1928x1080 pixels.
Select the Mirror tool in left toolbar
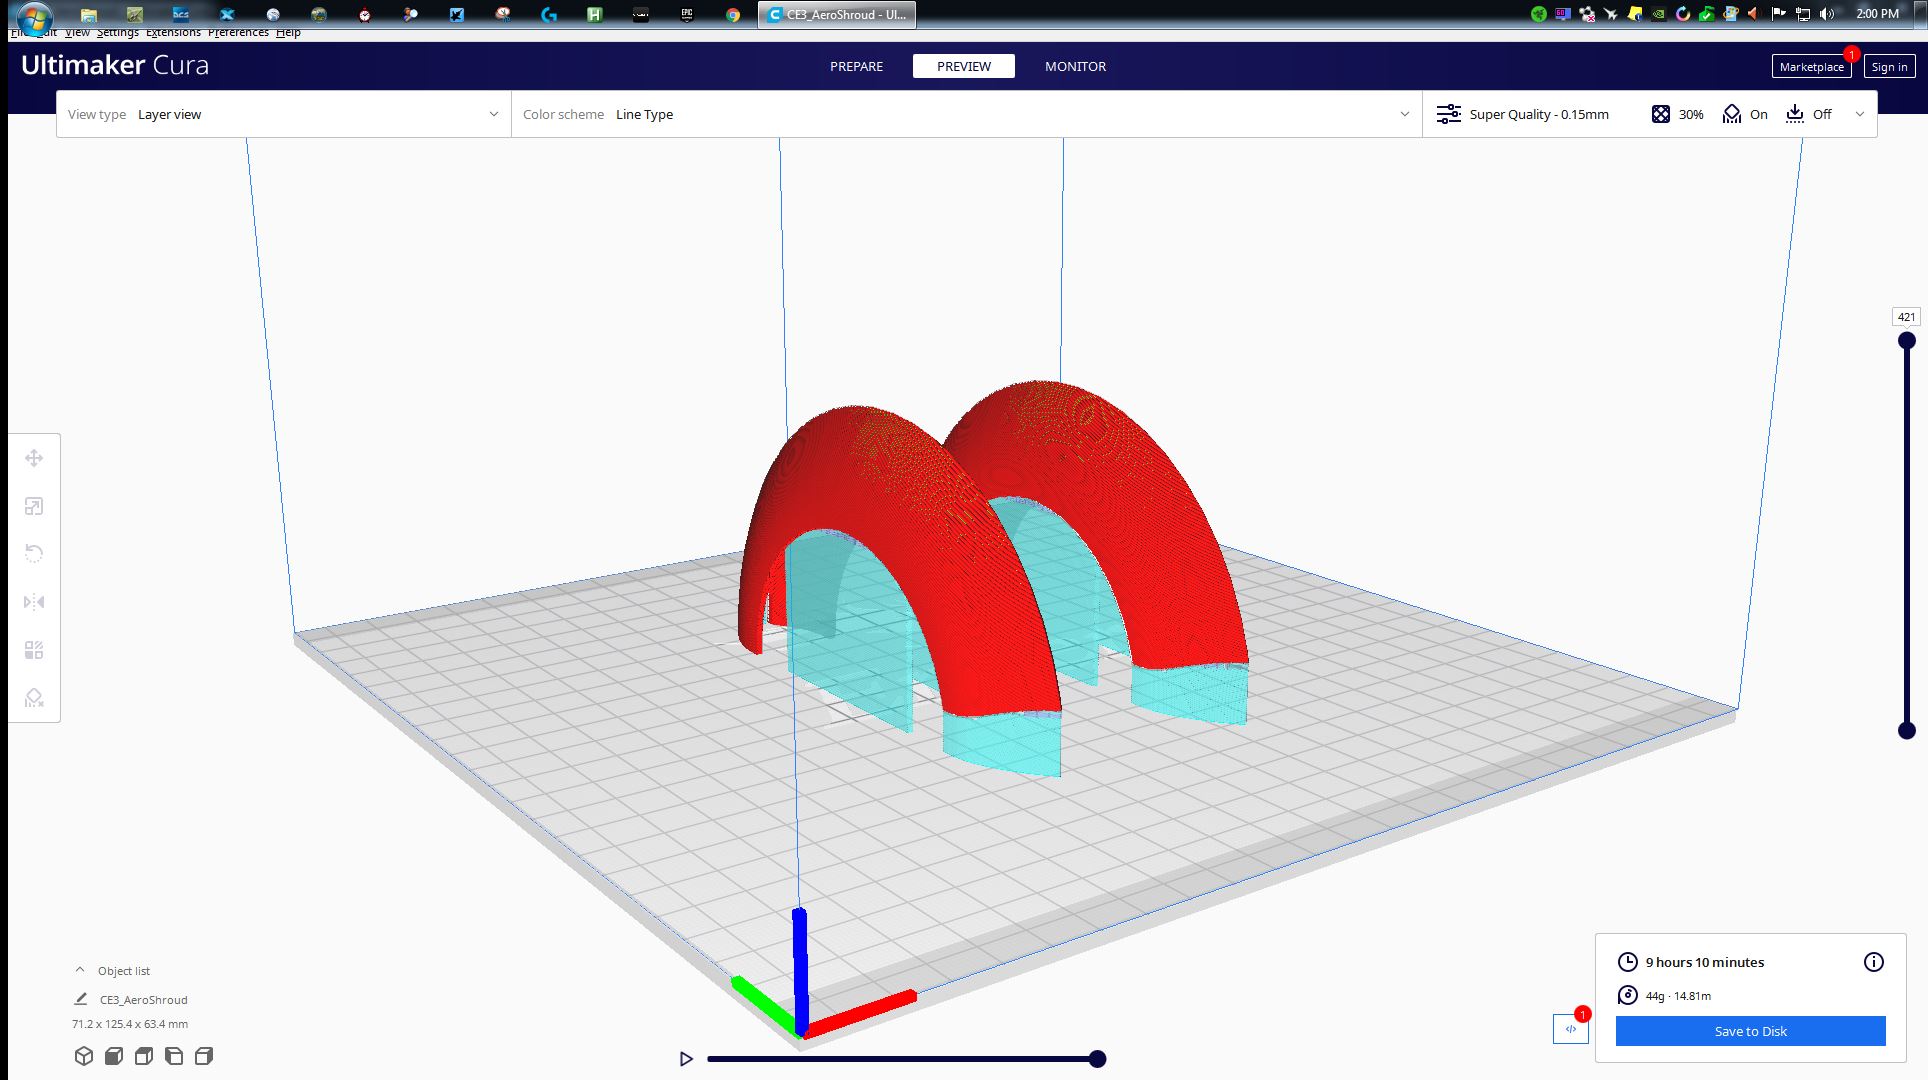point(34,602)
